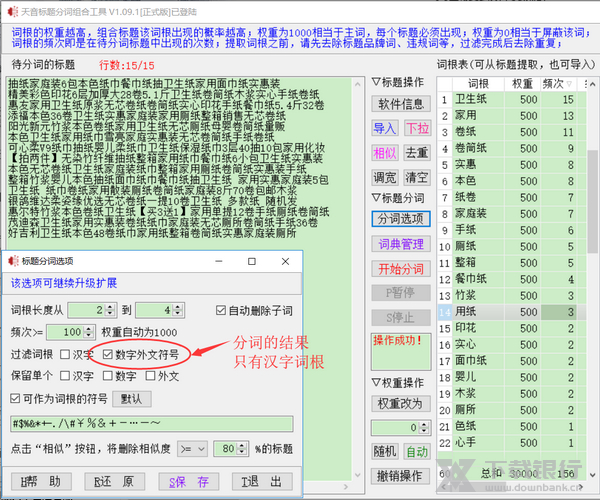Click the R还原 button
The image size is (600, 500).
[115, 482]
